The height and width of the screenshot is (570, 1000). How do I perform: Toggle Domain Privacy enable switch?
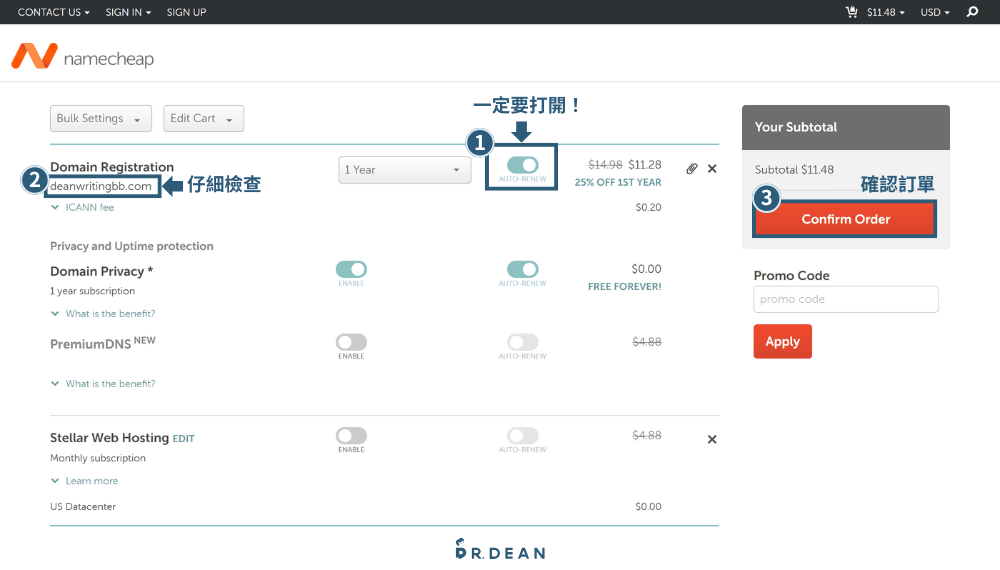point(351,269)
